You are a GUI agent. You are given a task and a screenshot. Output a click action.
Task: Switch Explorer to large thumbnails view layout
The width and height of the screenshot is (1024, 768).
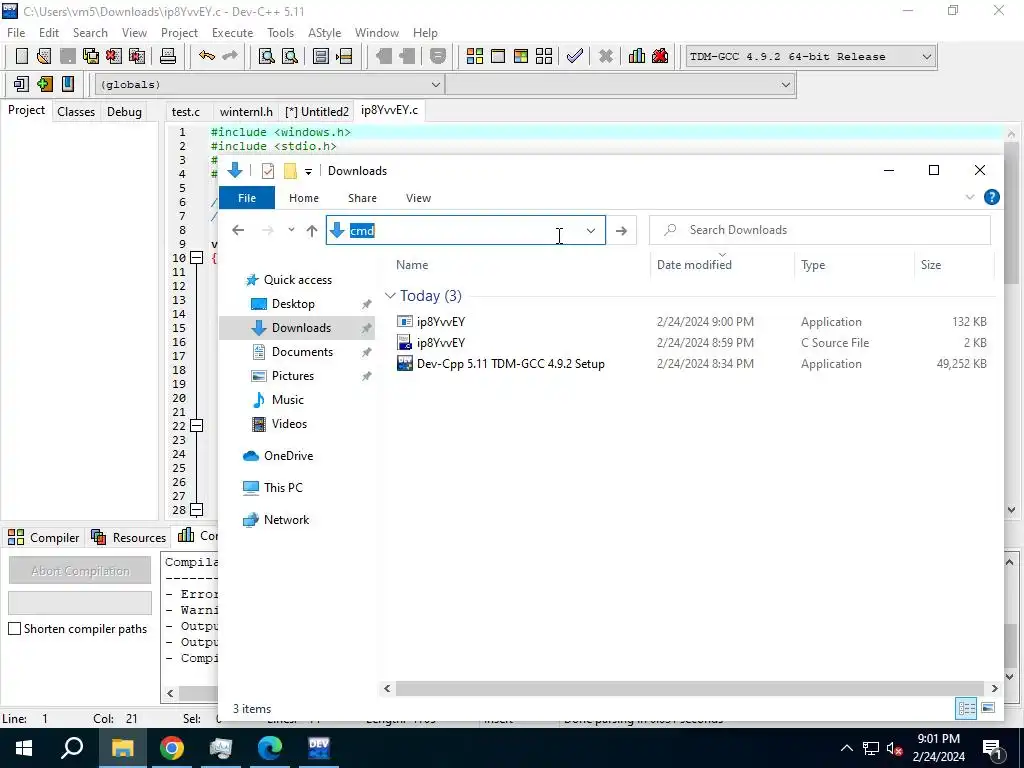pos(988,708)
